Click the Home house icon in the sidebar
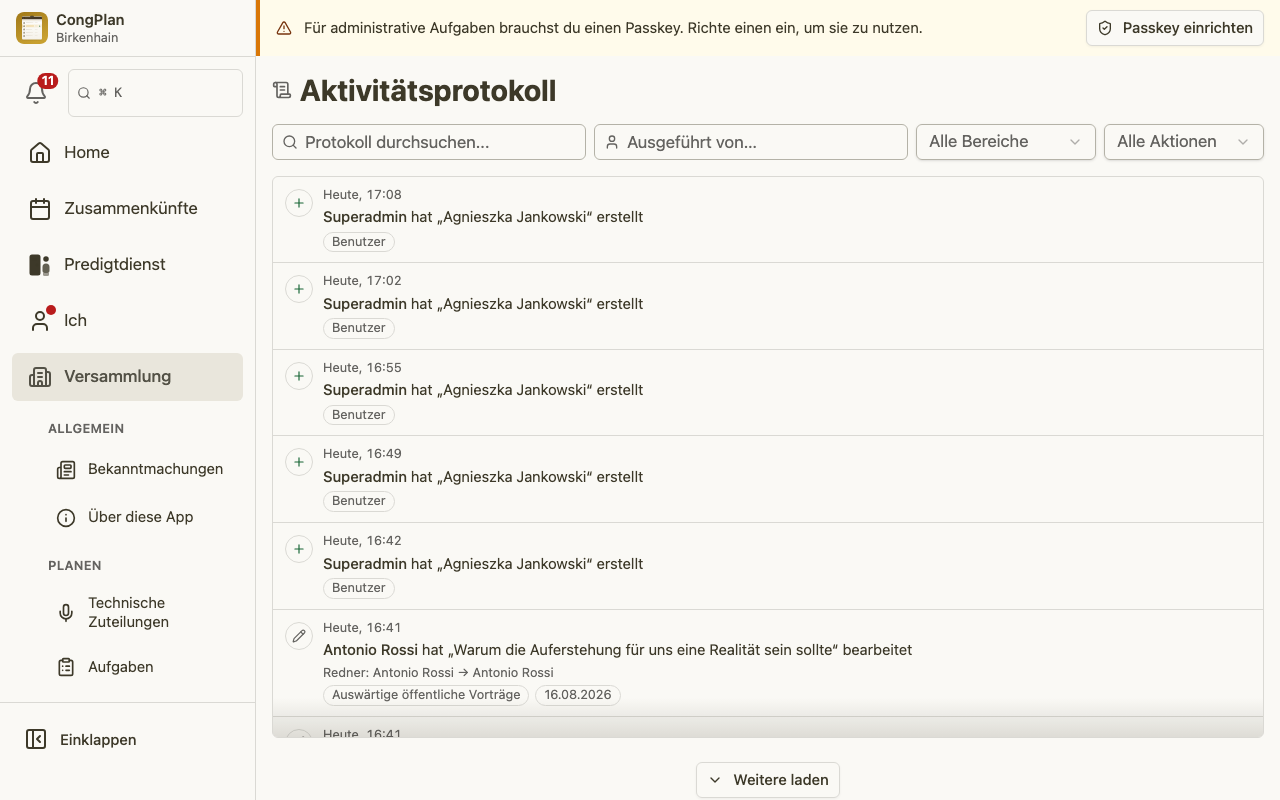The width and height of the screenshot is (1280, 800). click(40, 152)
